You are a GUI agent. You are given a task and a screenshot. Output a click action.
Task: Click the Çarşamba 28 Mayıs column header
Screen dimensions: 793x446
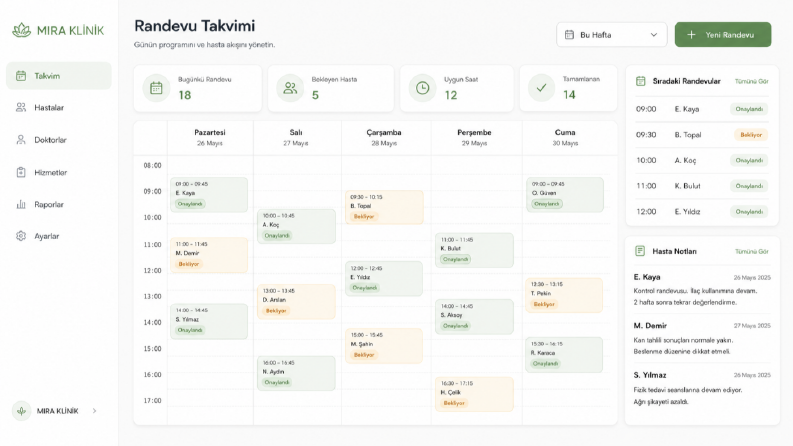384,137
